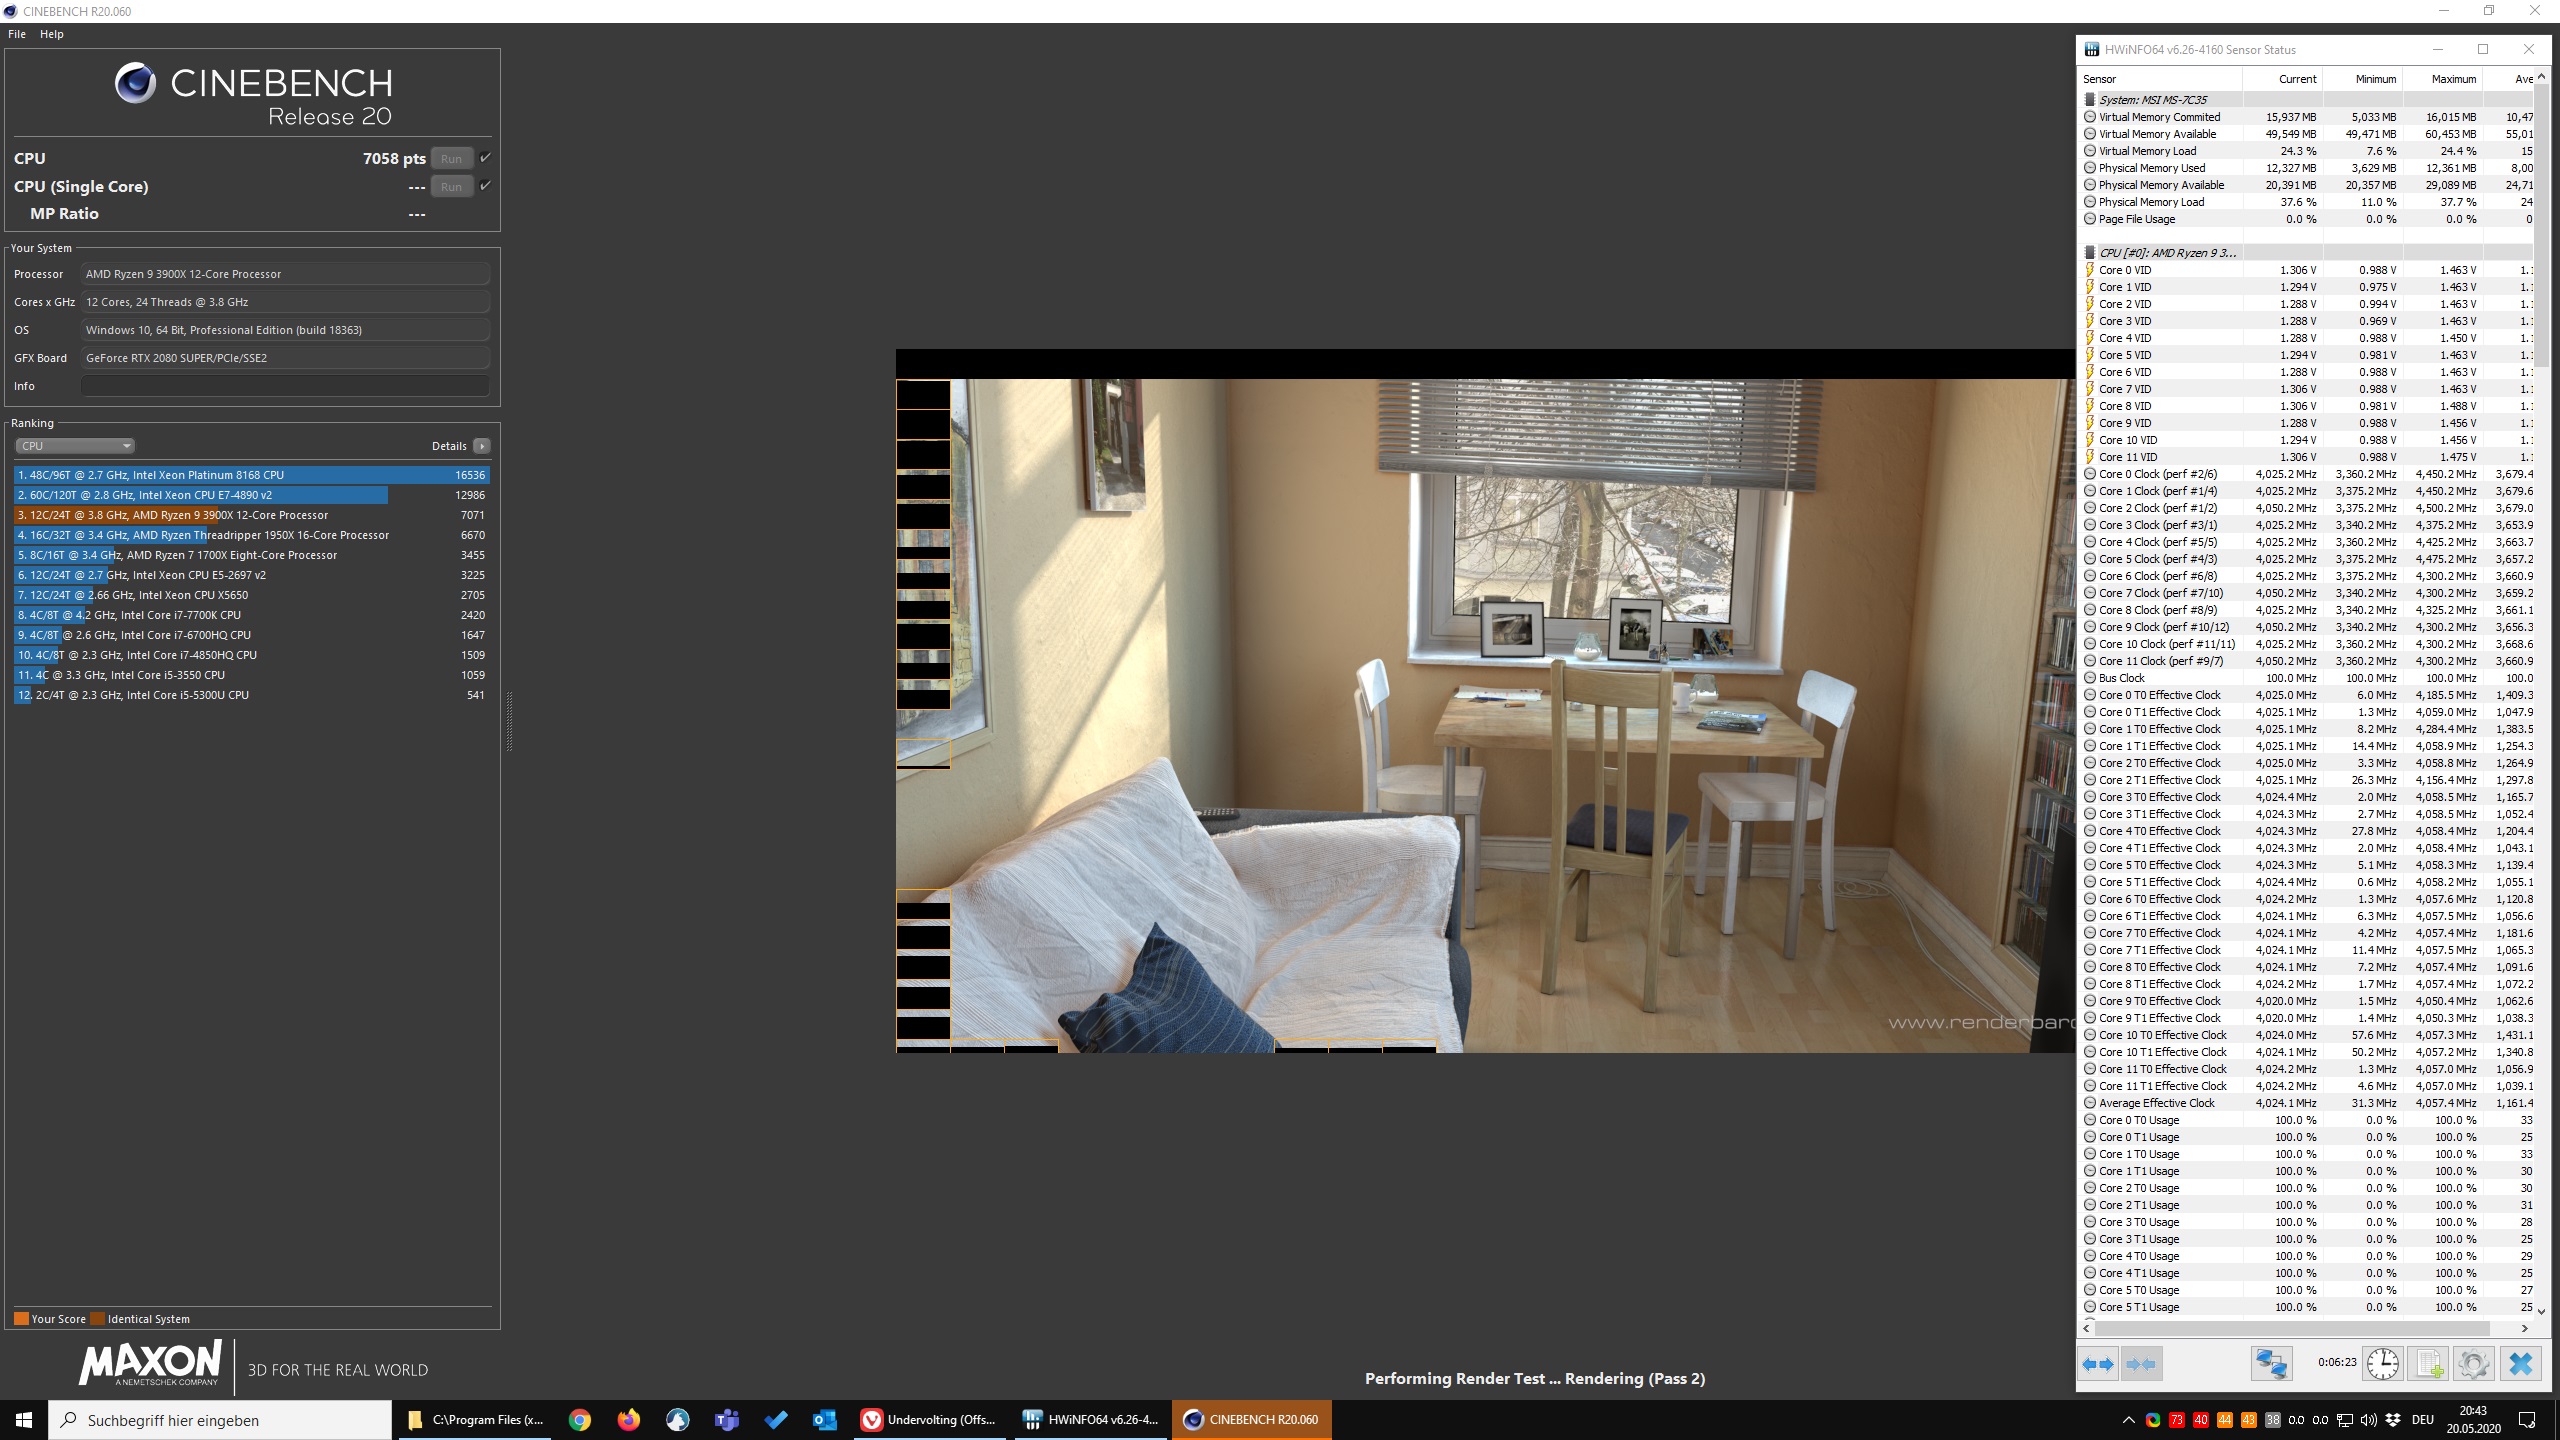The image size is (2560, 1440).
Task: Open HWiNFO network remote monitoring icon
Action: (x=2271, y=1364)
